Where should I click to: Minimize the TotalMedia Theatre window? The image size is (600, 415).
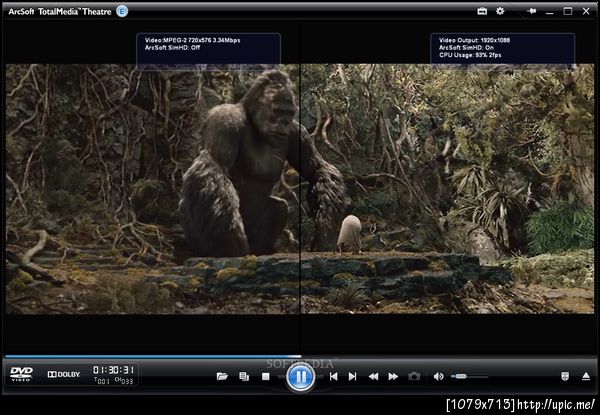tap(550, 12)
